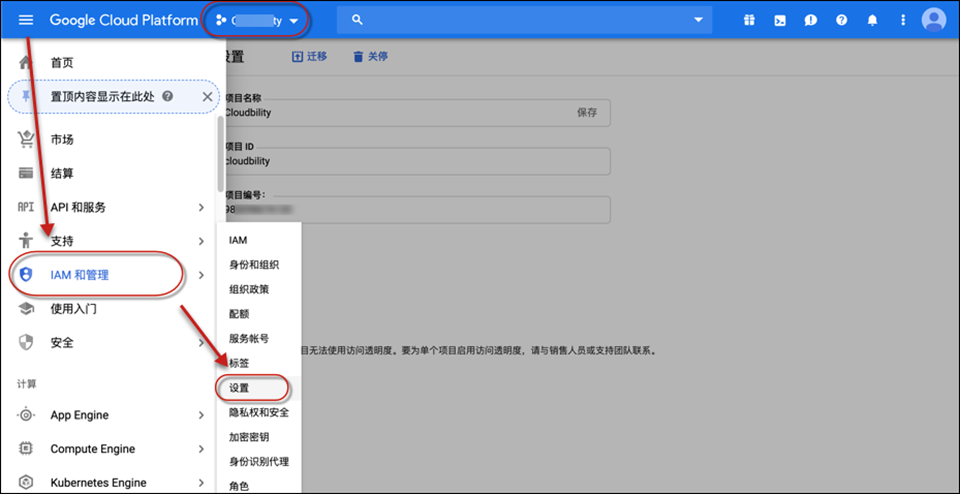The height and width of the screenshot is (494, 960).
Task: Select 服务帐号 in the submenu
Action: pos(248,338)
